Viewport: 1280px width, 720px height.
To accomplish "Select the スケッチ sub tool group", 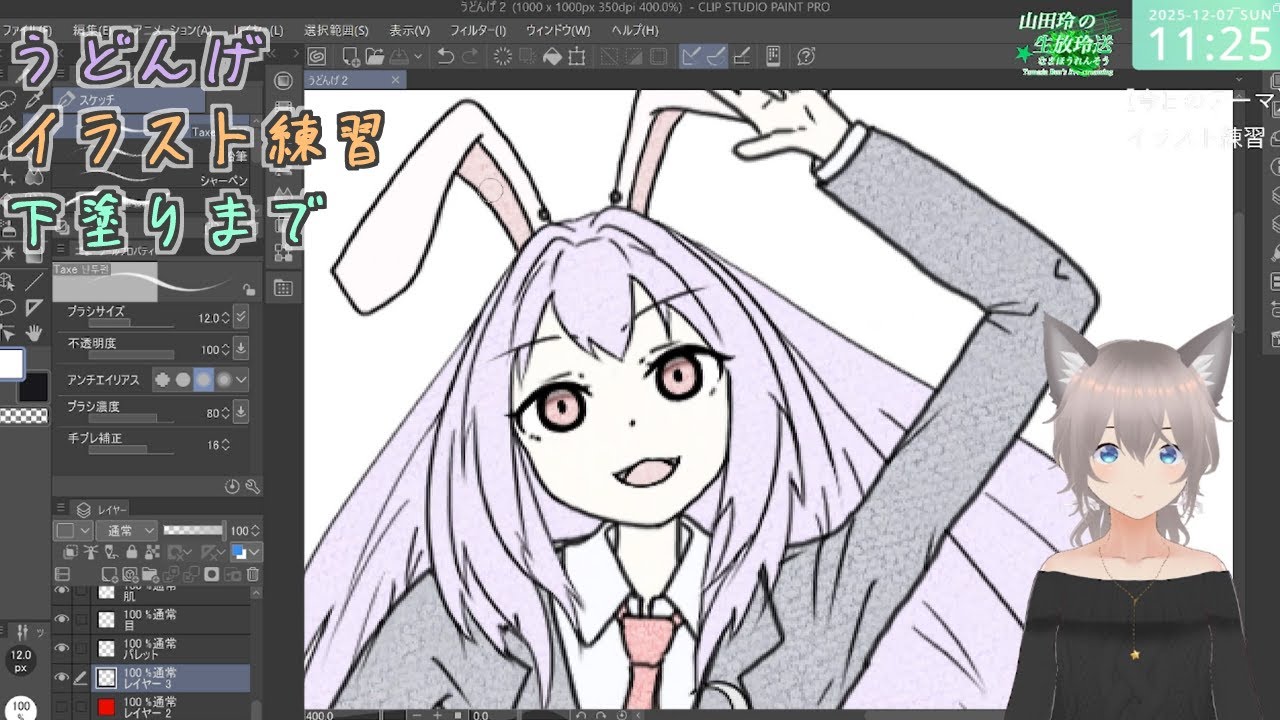I will pyautogui.click(x=128, y=100).
